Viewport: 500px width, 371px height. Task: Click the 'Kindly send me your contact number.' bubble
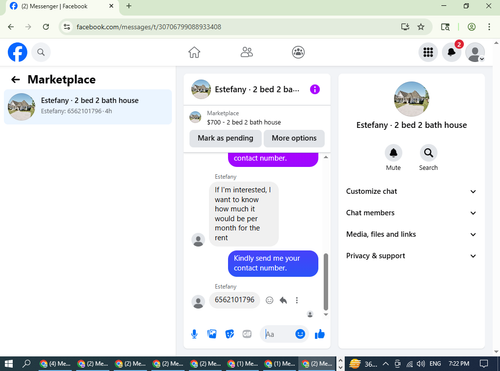click(x=273, y=263)
